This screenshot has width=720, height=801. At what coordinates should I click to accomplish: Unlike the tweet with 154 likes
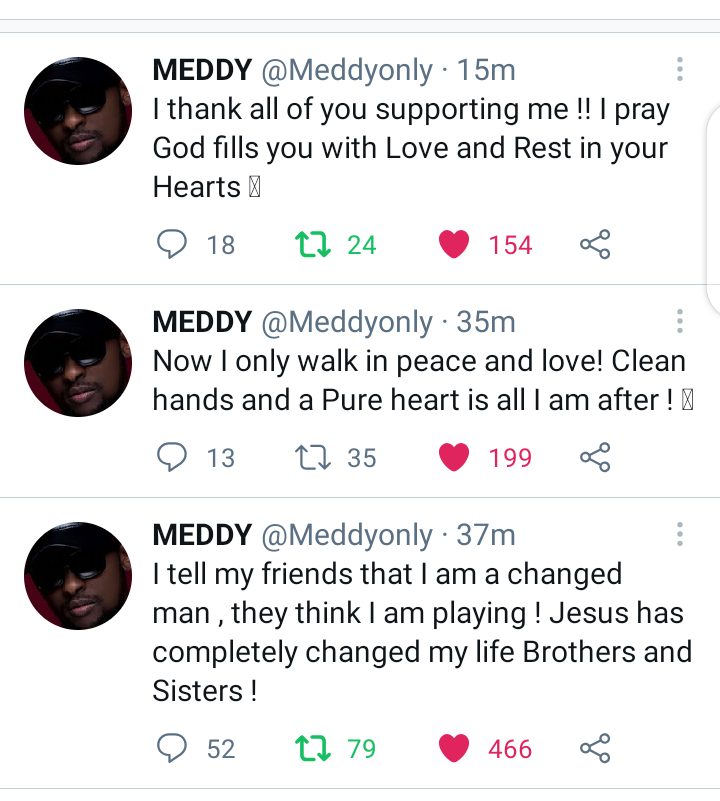pos(454,244)
